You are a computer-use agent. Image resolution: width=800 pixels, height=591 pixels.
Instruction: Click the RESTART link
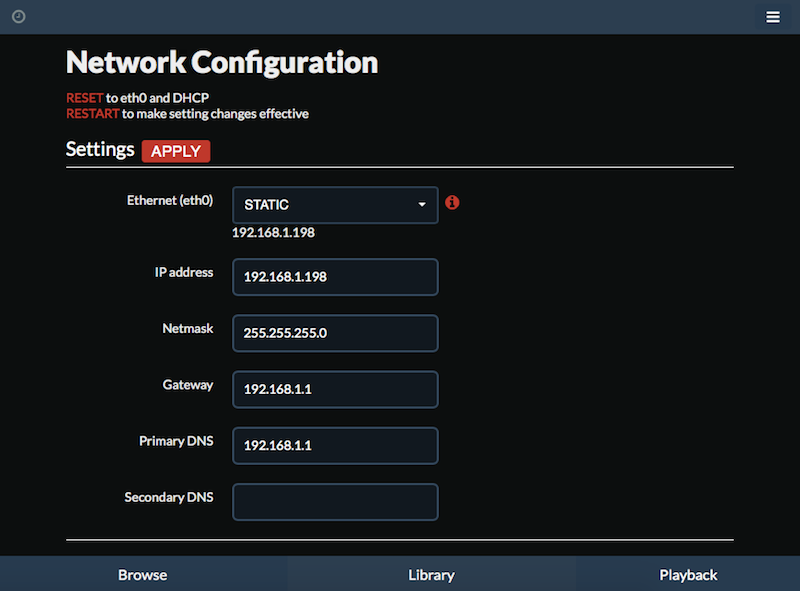pos(92,114)
